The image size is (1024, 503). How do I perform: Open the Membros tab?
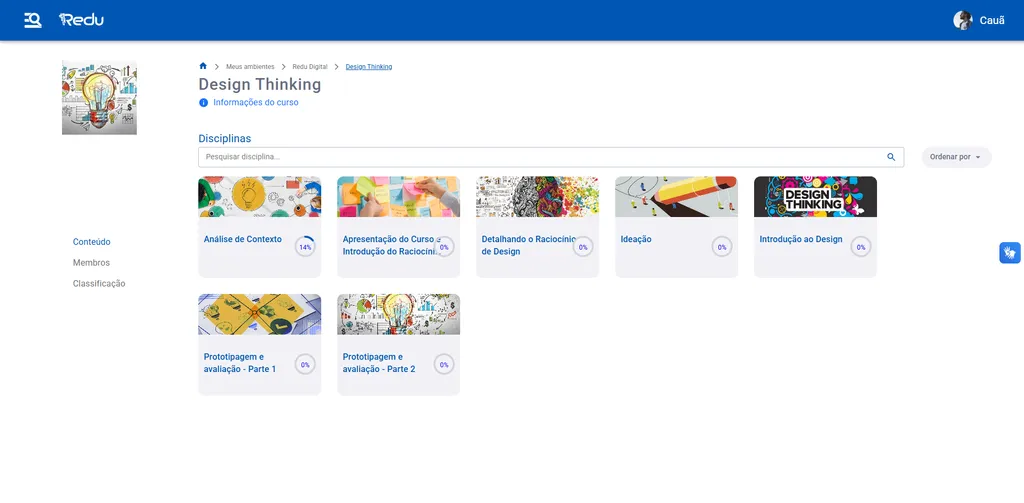[x=91, y=263]
